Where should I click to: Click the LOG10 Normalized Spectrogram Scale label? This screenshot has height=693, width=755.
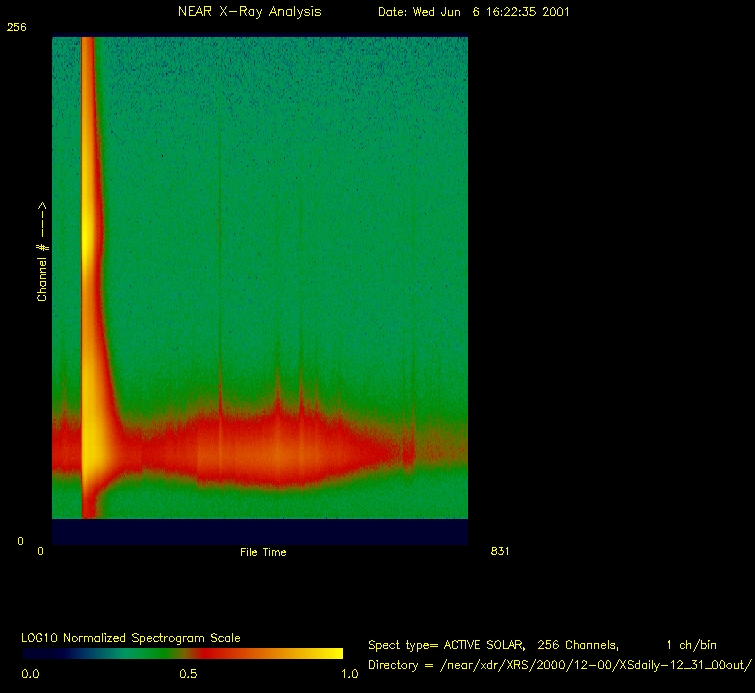131,638
